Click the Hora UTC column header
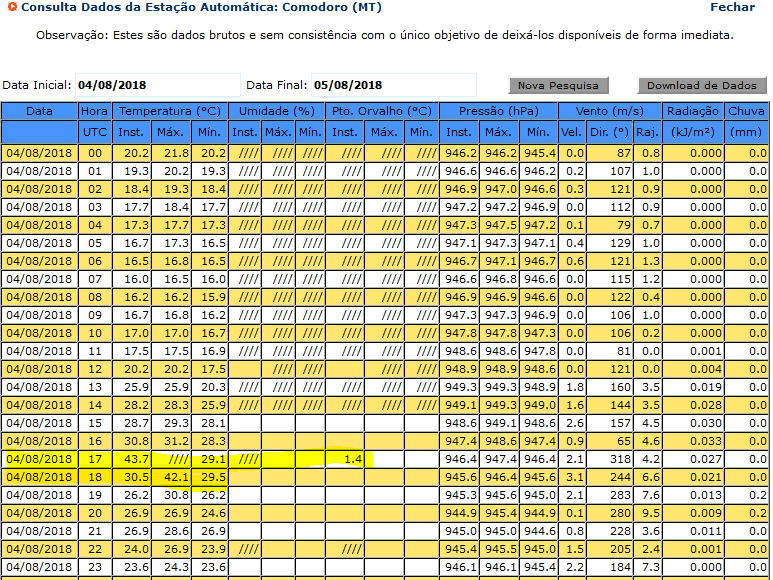The width and height of the screenshot is (773, 580). pos(95,121)
